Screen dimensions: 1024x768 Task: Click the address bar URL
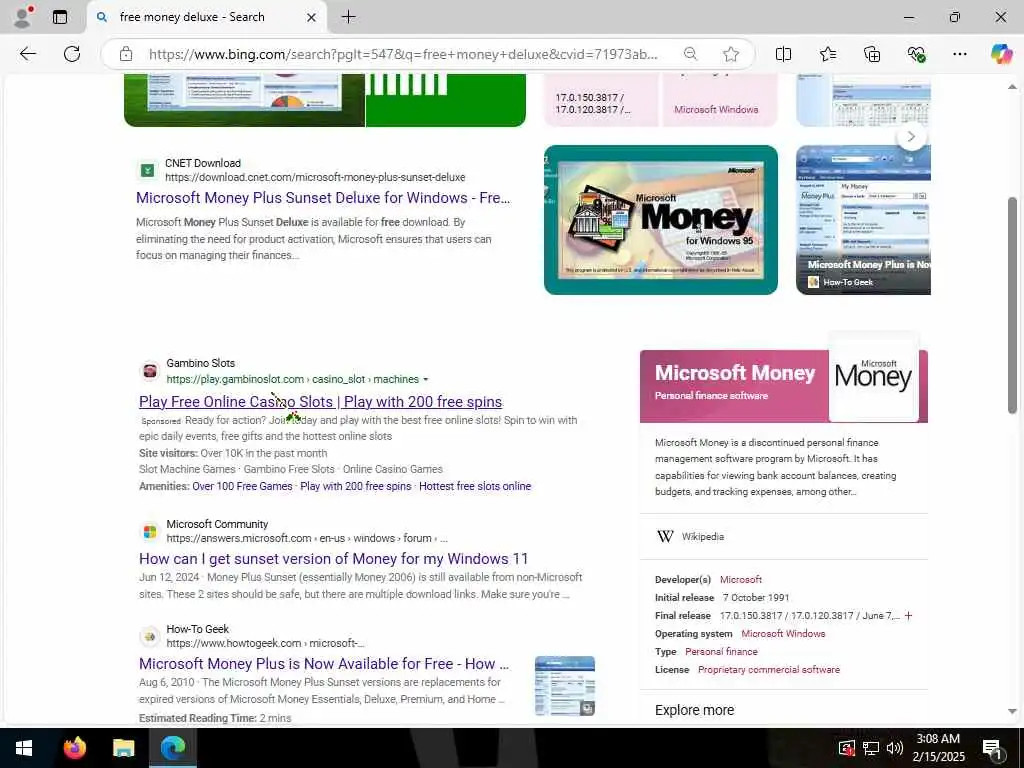402,54
